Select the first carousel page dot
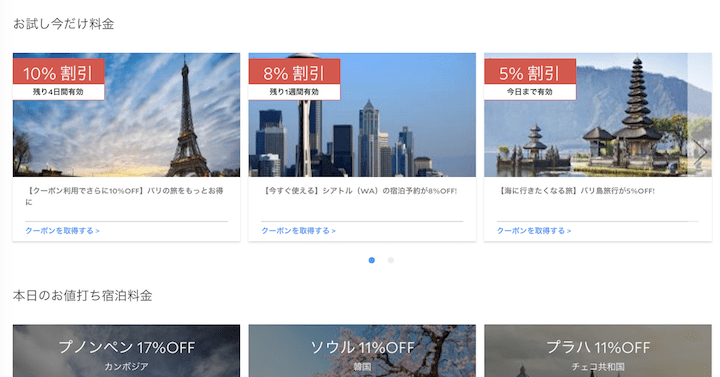The width and height of the screenshot is (720, 377). 371,260
